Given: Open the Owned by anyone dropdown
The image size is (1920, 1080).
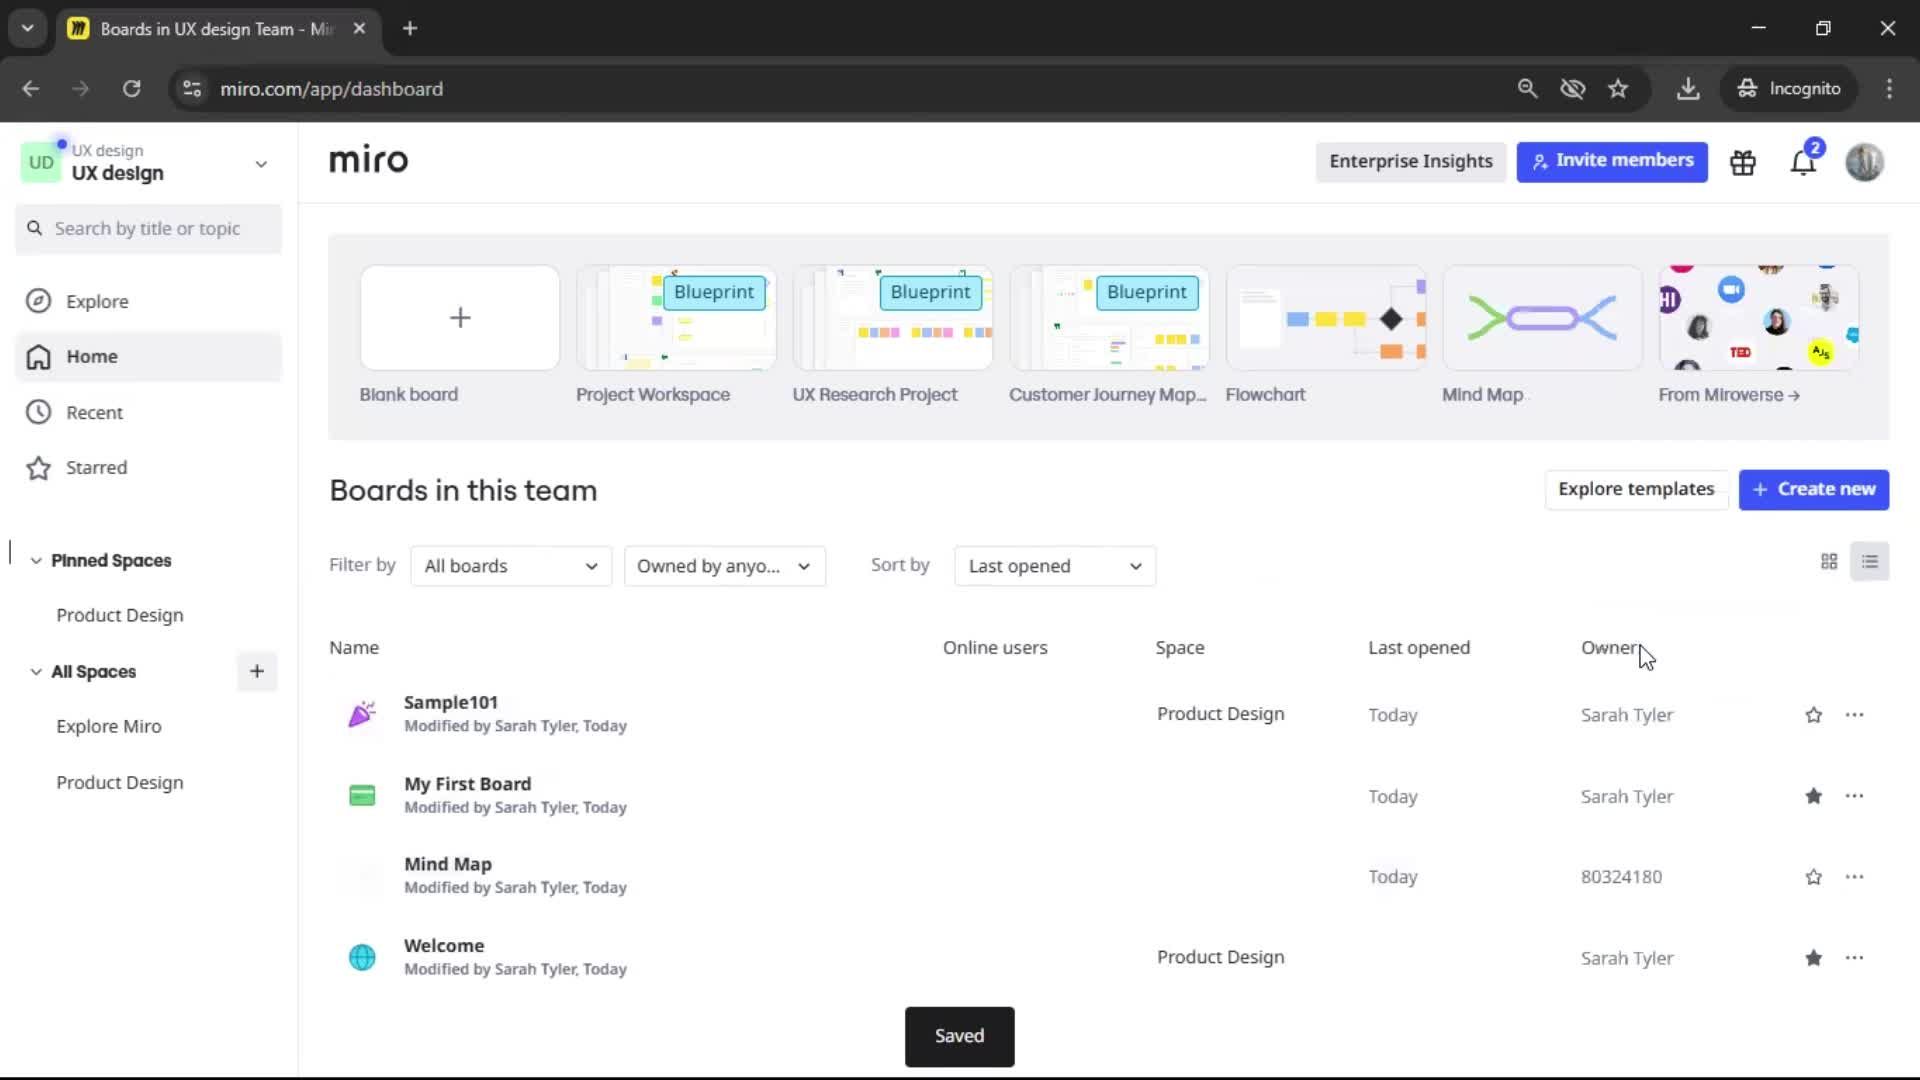Looking at the screenshot, I should coord(725,566).
